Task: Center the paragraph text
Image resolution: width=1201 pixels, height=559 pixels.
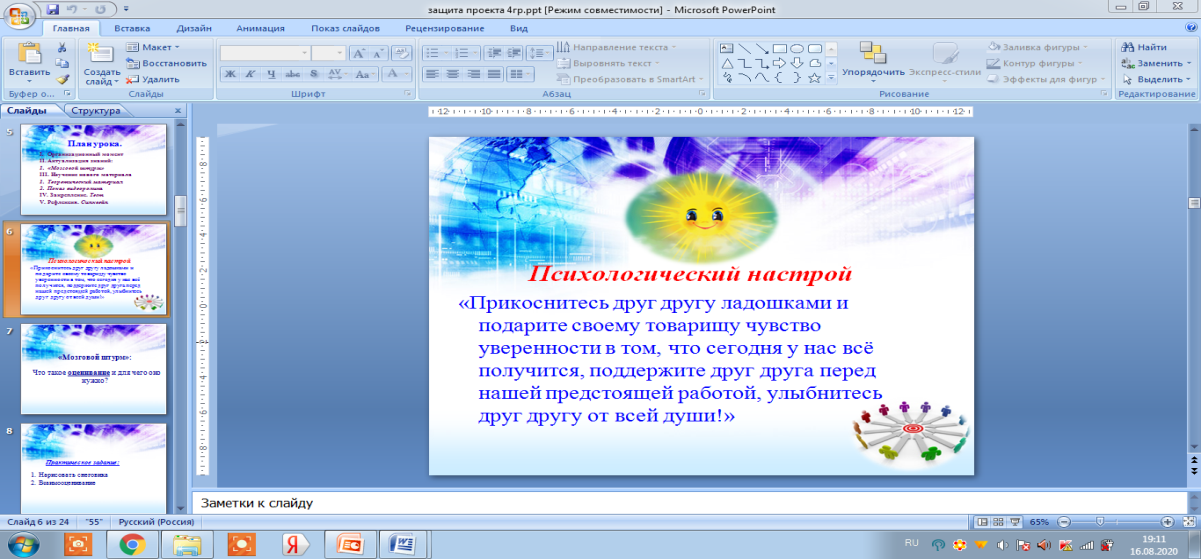Action: (451, 74)
